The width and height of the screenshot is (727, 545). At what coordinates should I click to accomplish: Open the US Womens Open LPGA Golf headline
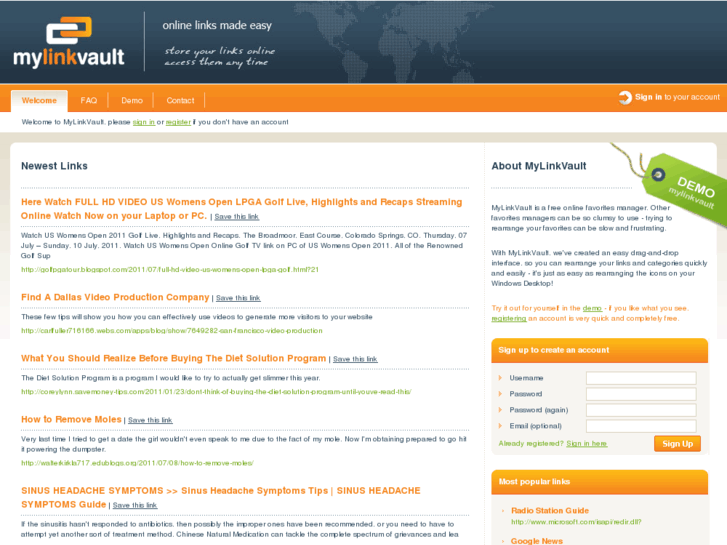point(242,209)
